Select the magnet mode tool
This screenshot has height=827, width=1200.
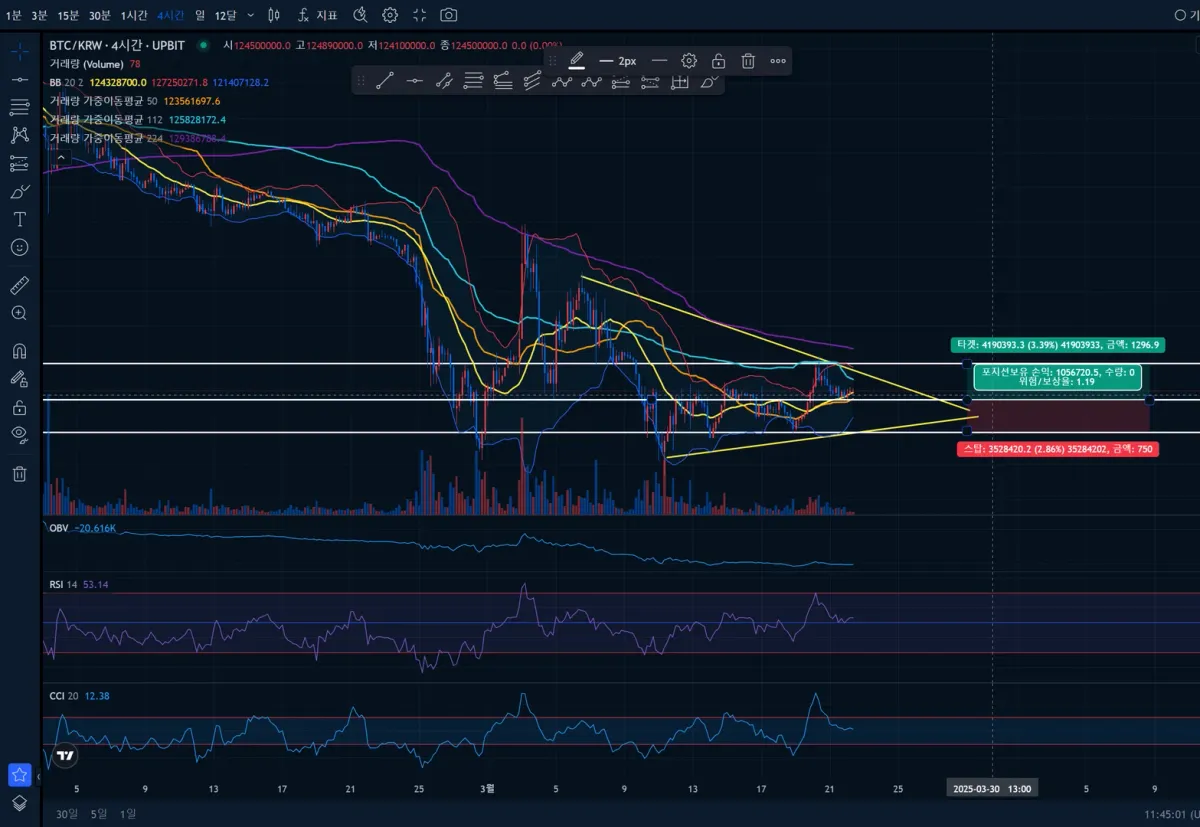[19, 351]
